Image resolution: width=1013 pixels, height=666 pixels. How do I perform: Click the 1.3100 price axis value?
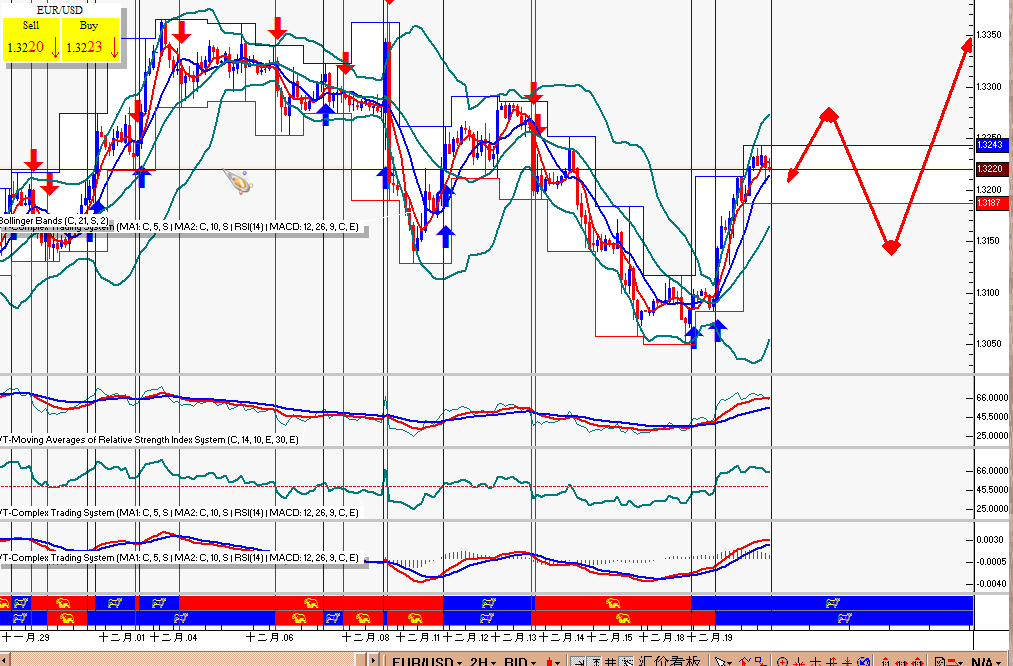[989, 293]
